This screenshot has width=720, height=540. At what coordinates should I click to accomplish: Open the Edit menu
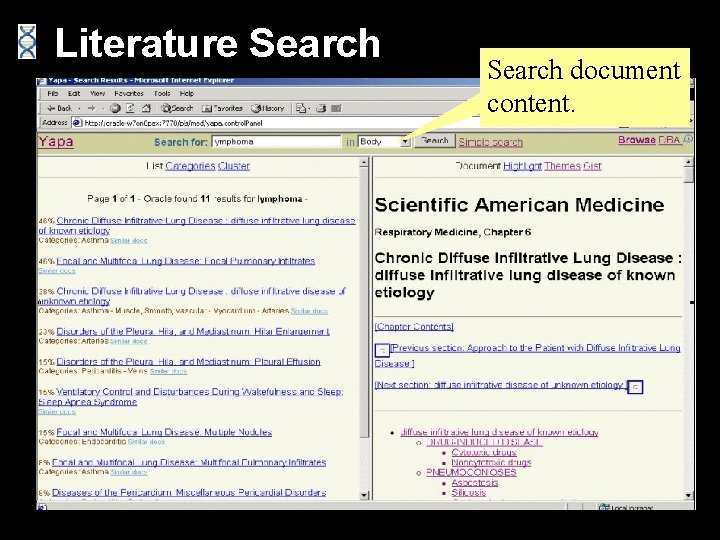click(x=74, y=93)
